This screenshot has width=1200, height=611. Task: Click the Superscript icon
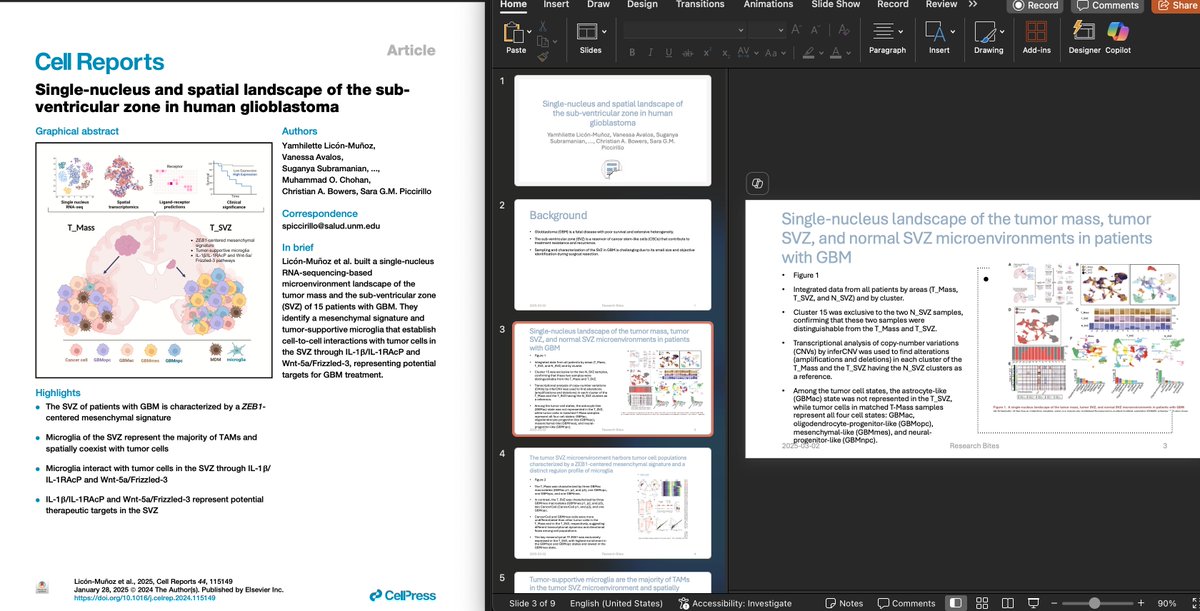tap(707, 53)
